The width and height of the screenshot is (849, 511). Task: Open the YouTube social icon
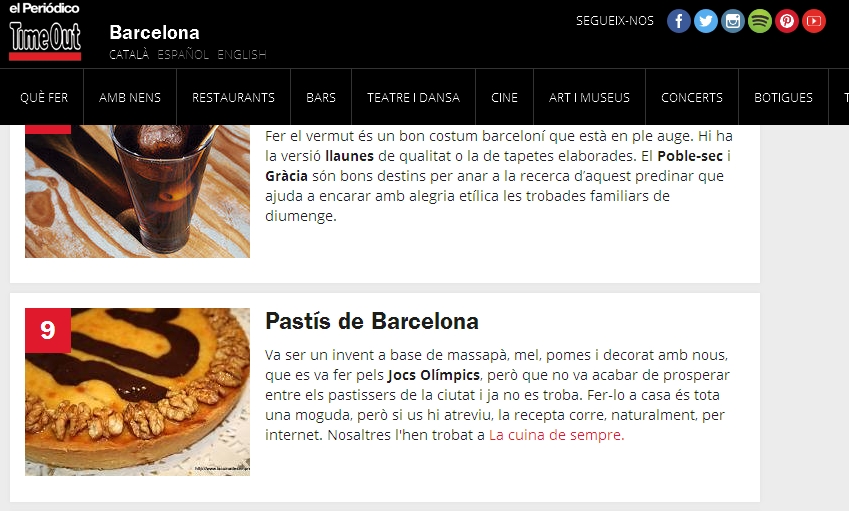[814, 21]
